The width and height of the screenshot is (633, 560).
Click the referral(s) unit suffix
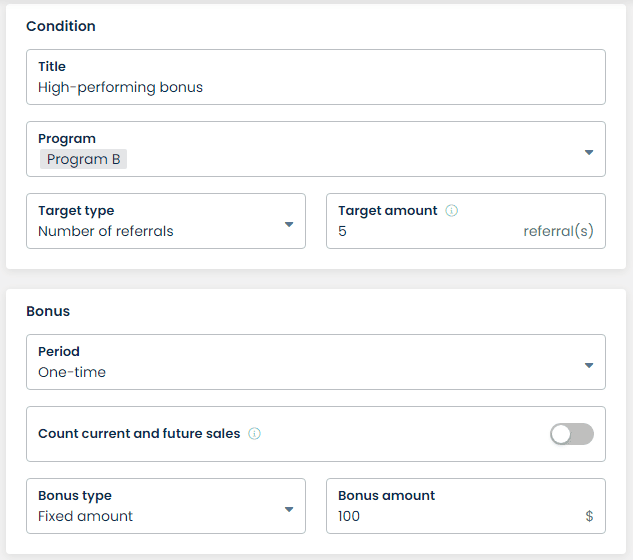pos(558,232)
